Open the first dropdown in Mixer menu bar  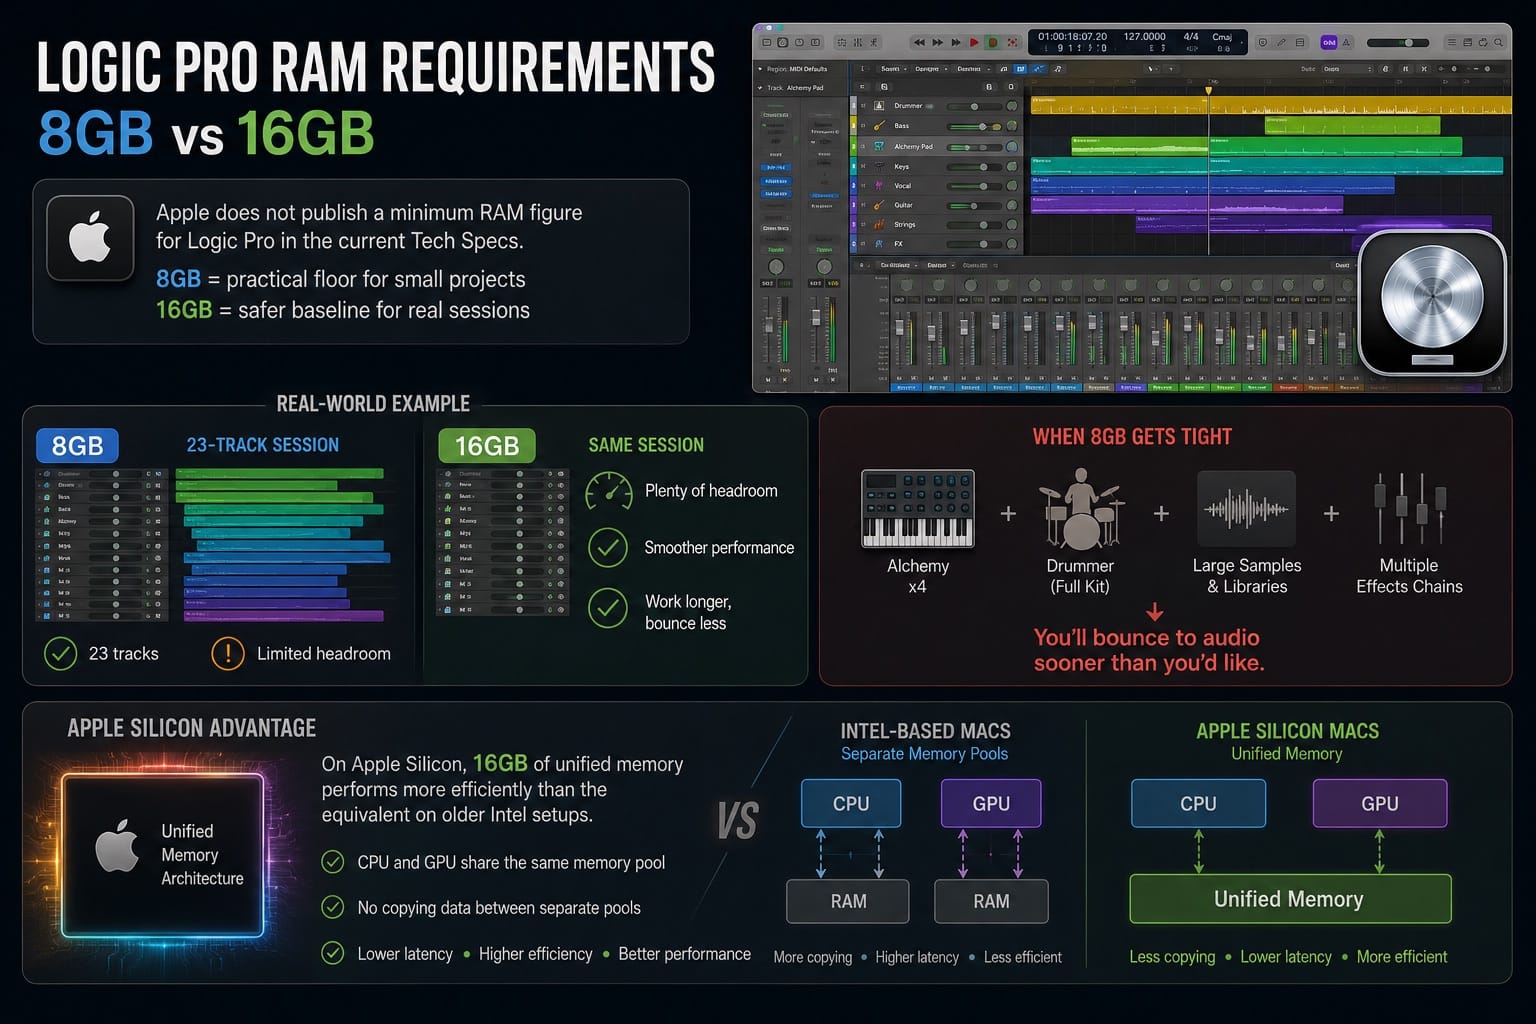(x=897, y=265)
